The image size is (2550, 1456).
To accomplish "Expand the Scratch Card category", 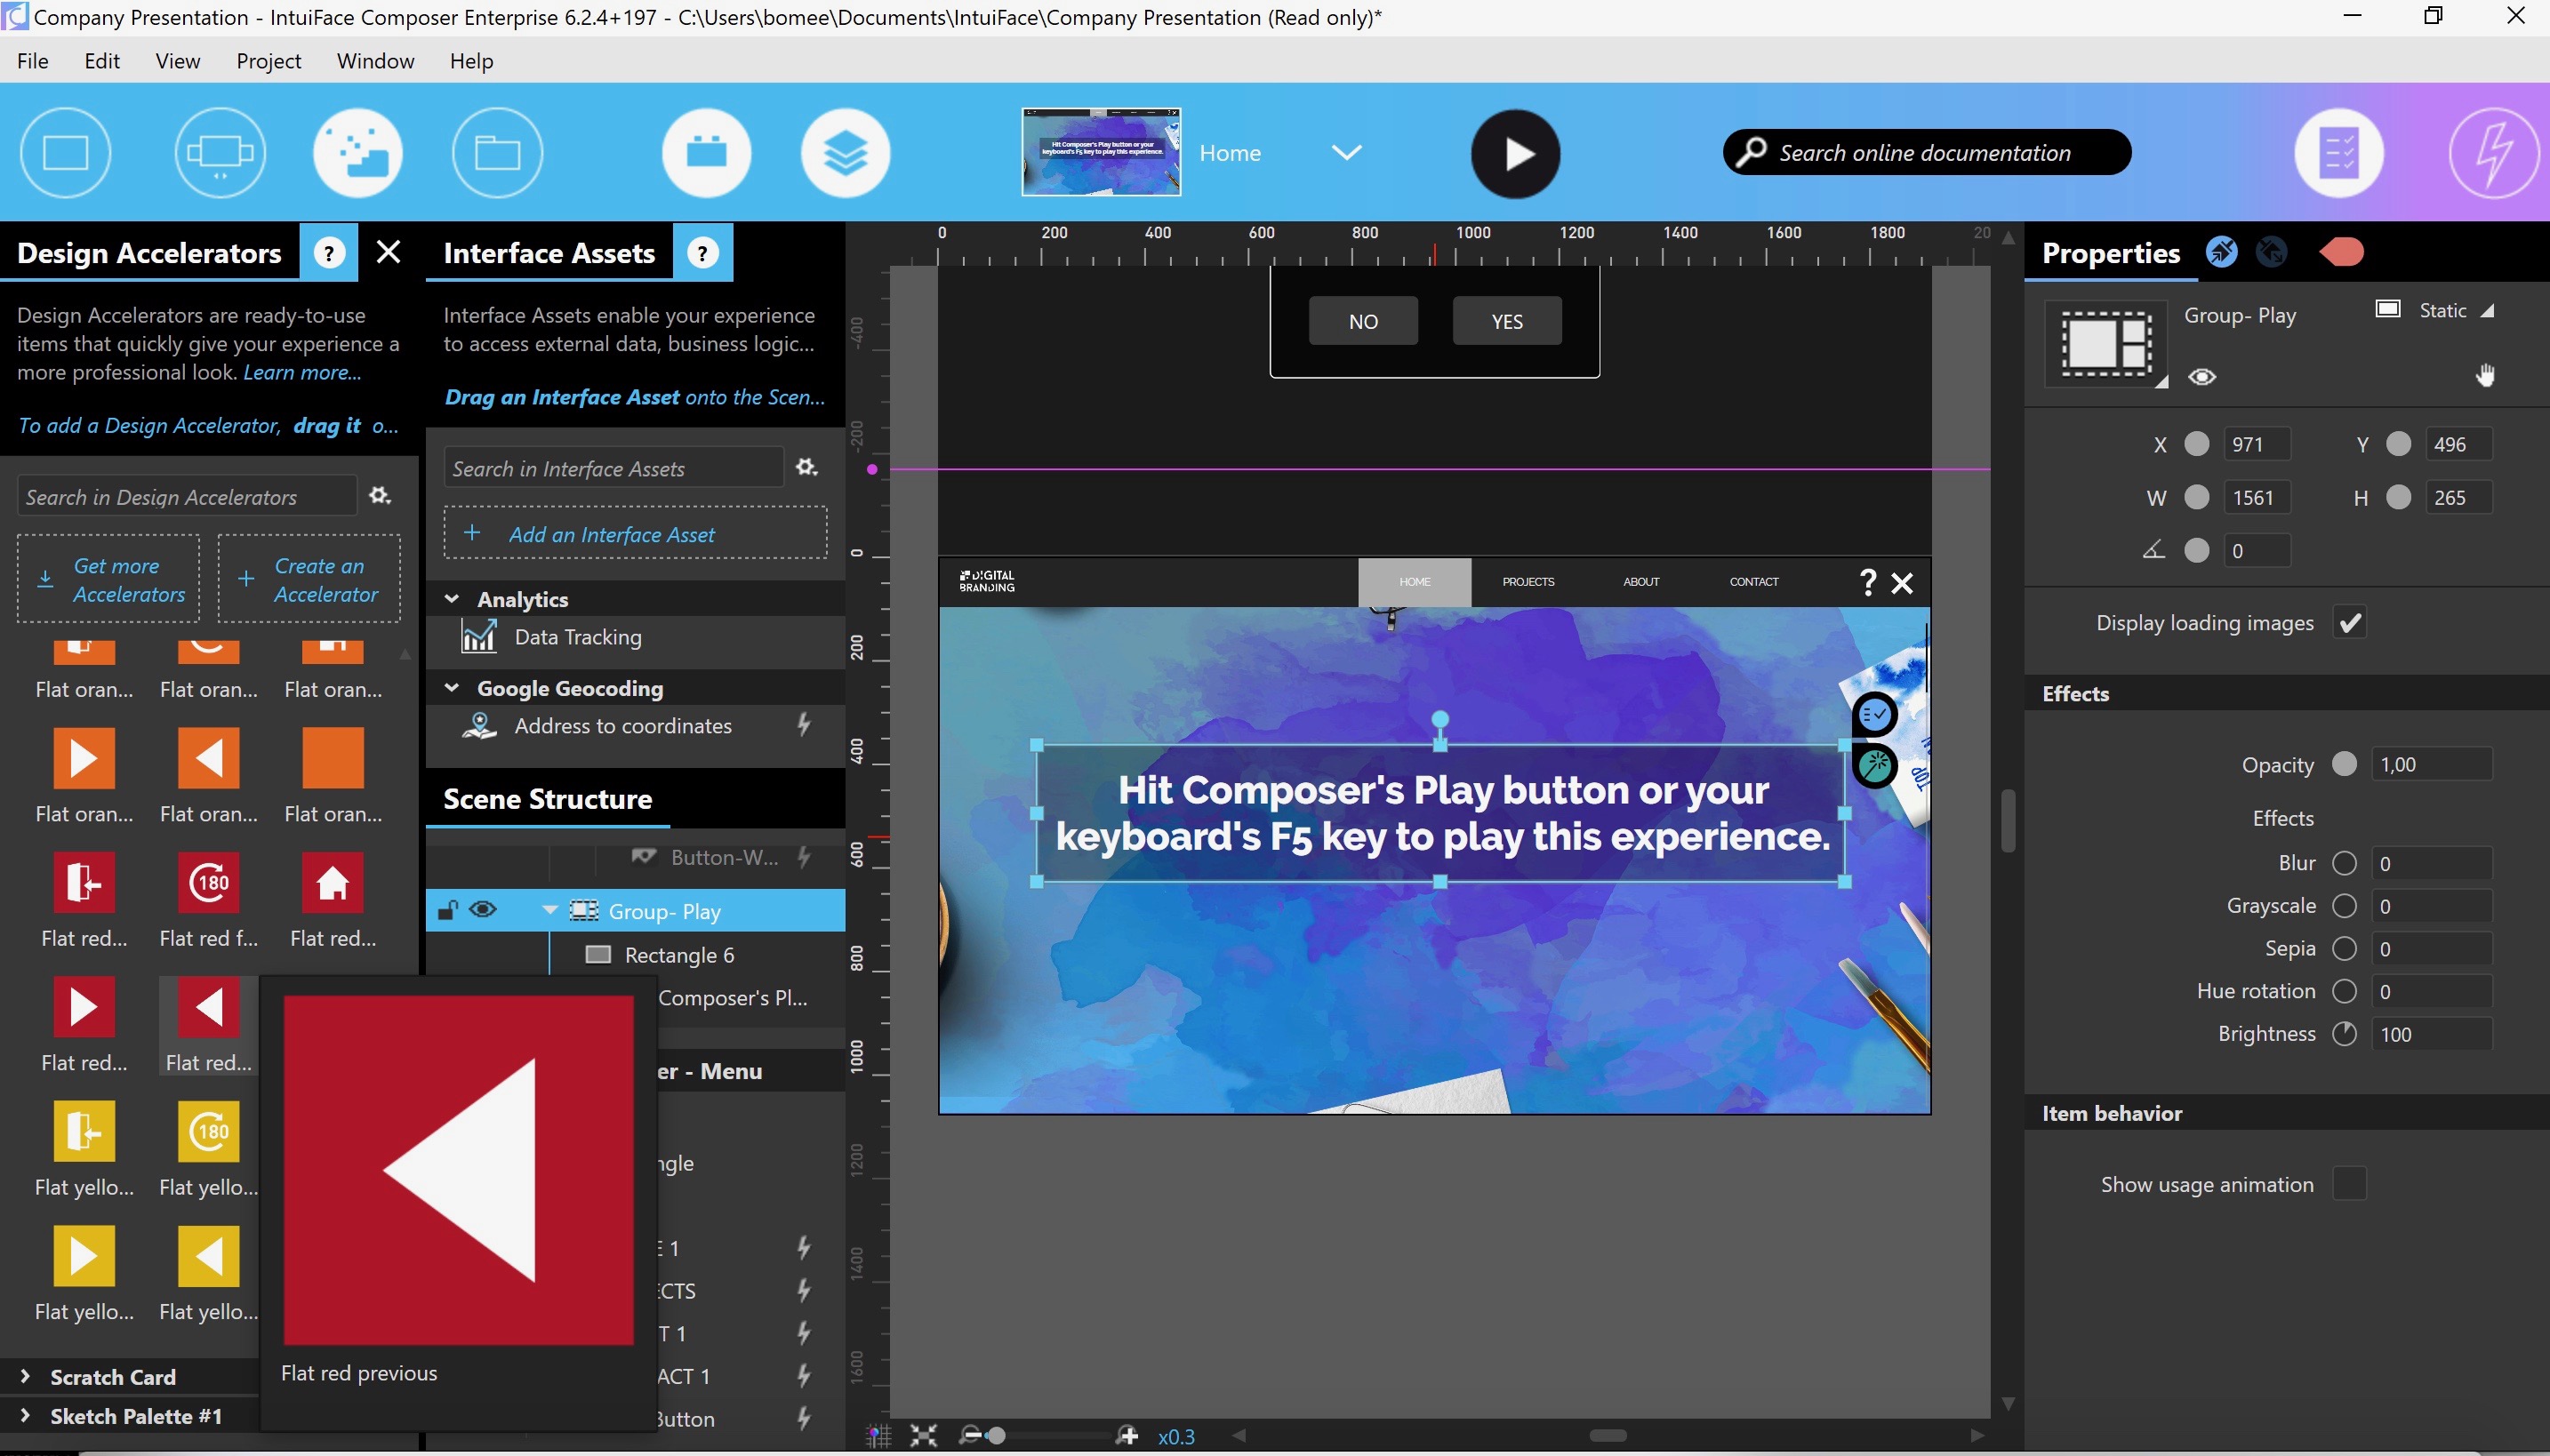I will pos(25,1377).
